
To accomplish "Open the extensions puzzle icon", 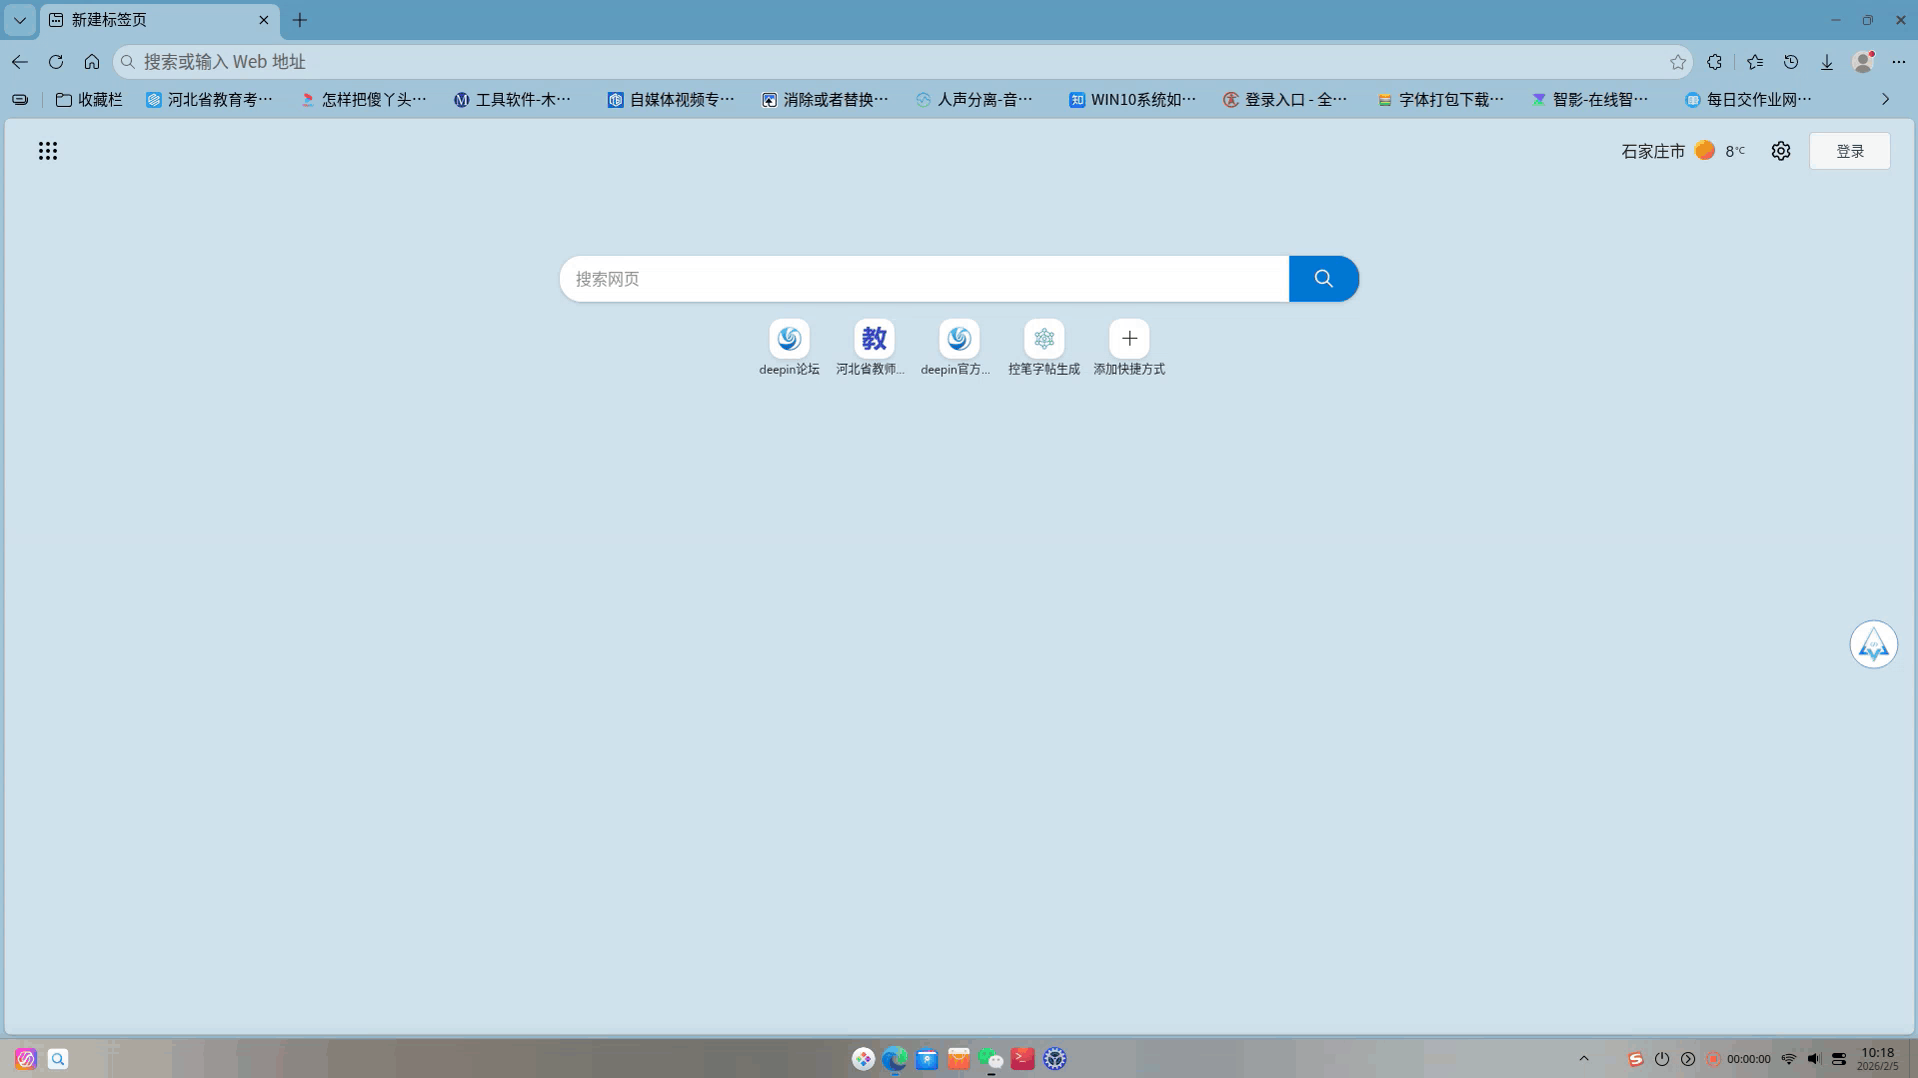I will 1715,62.
